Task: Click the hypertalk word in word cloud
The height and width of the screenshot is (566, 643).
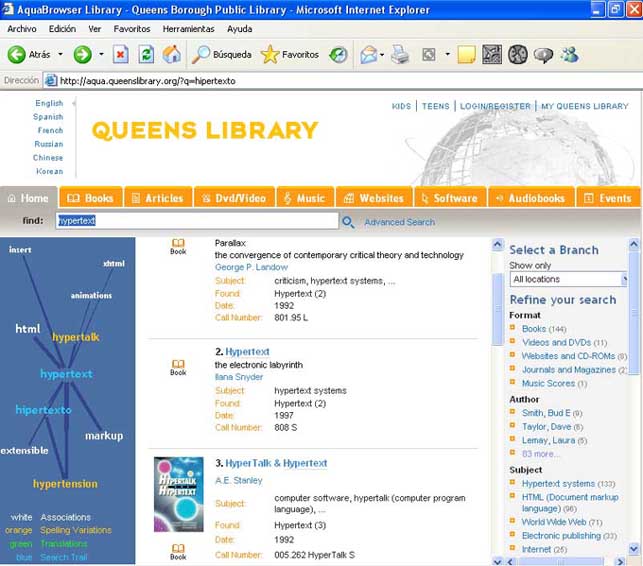Action: pos(76,337)
